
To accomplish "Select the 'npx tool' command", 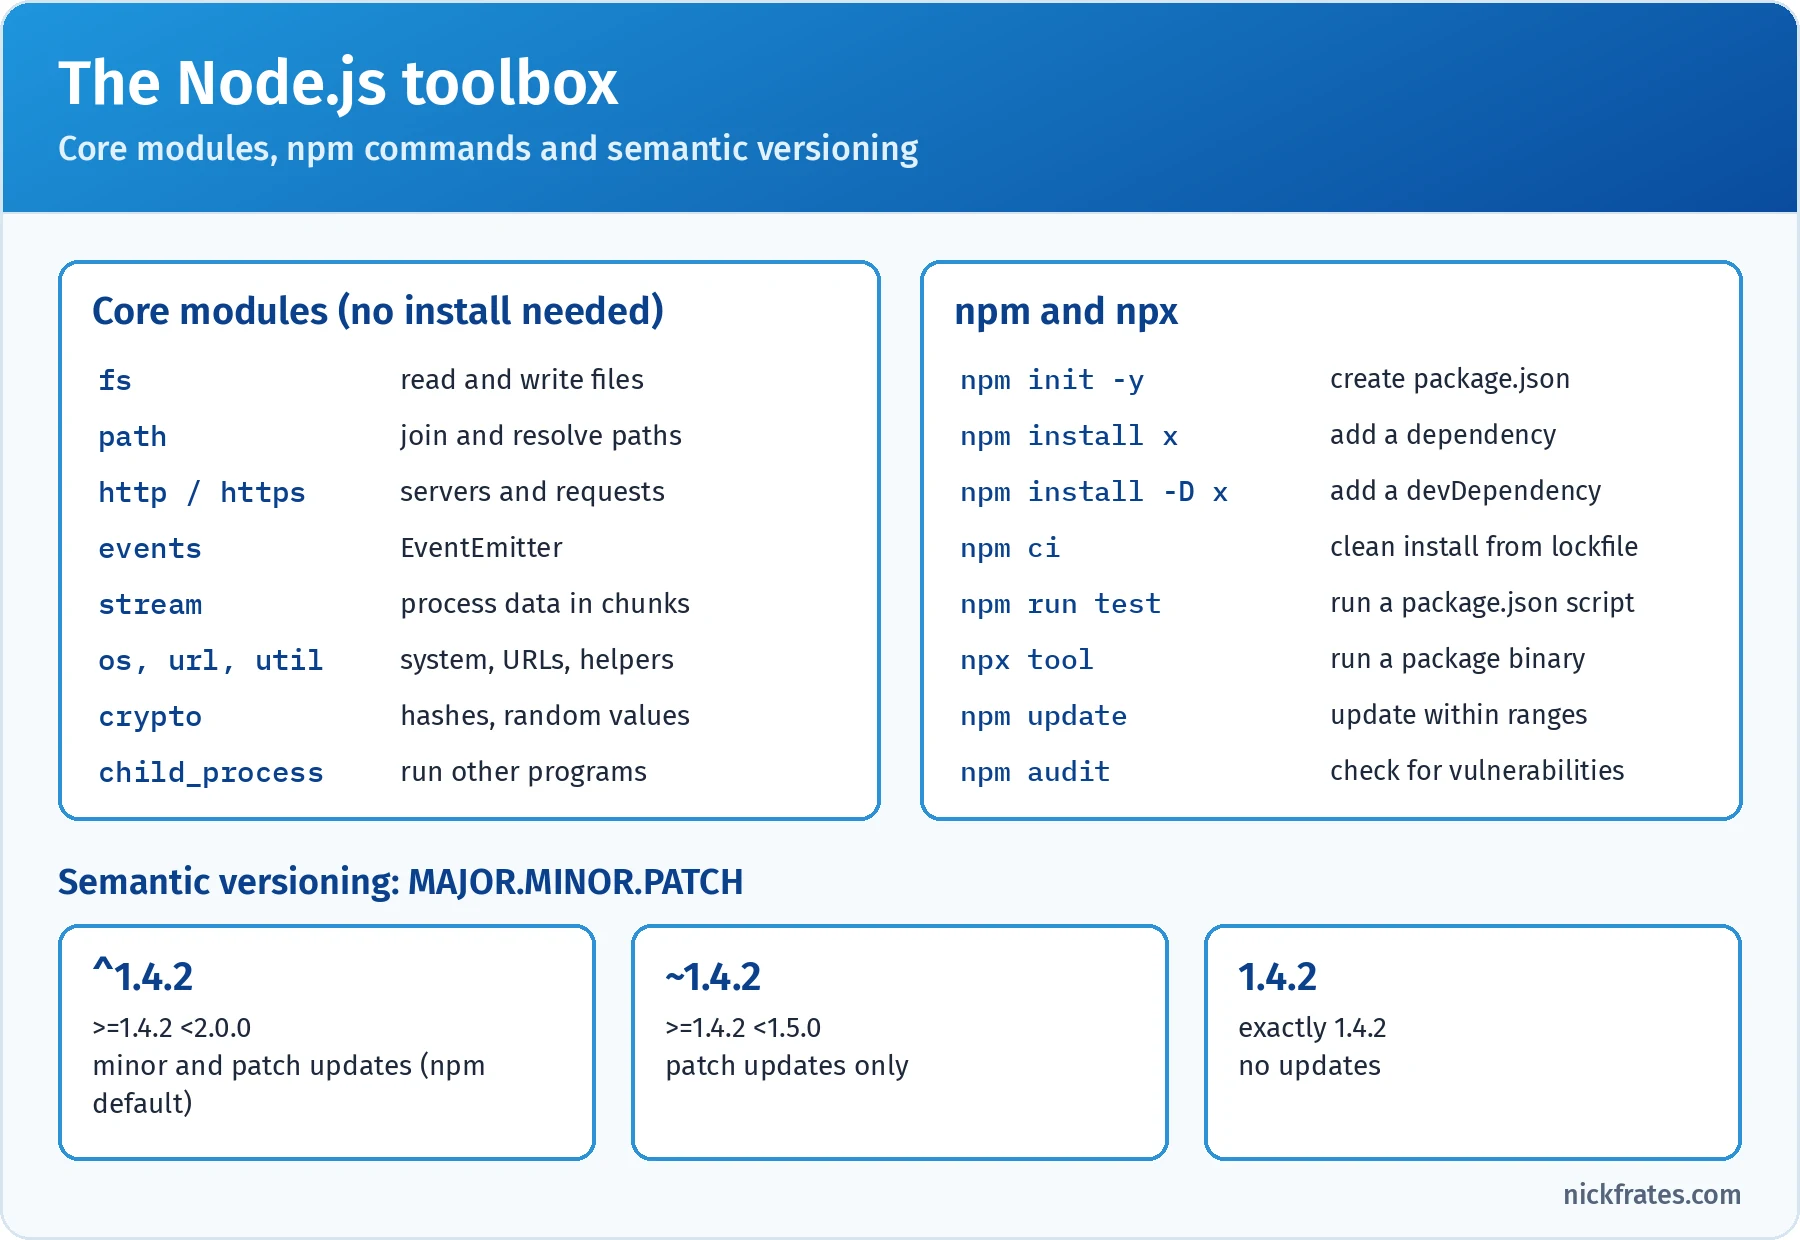I will pos(1027,660).
